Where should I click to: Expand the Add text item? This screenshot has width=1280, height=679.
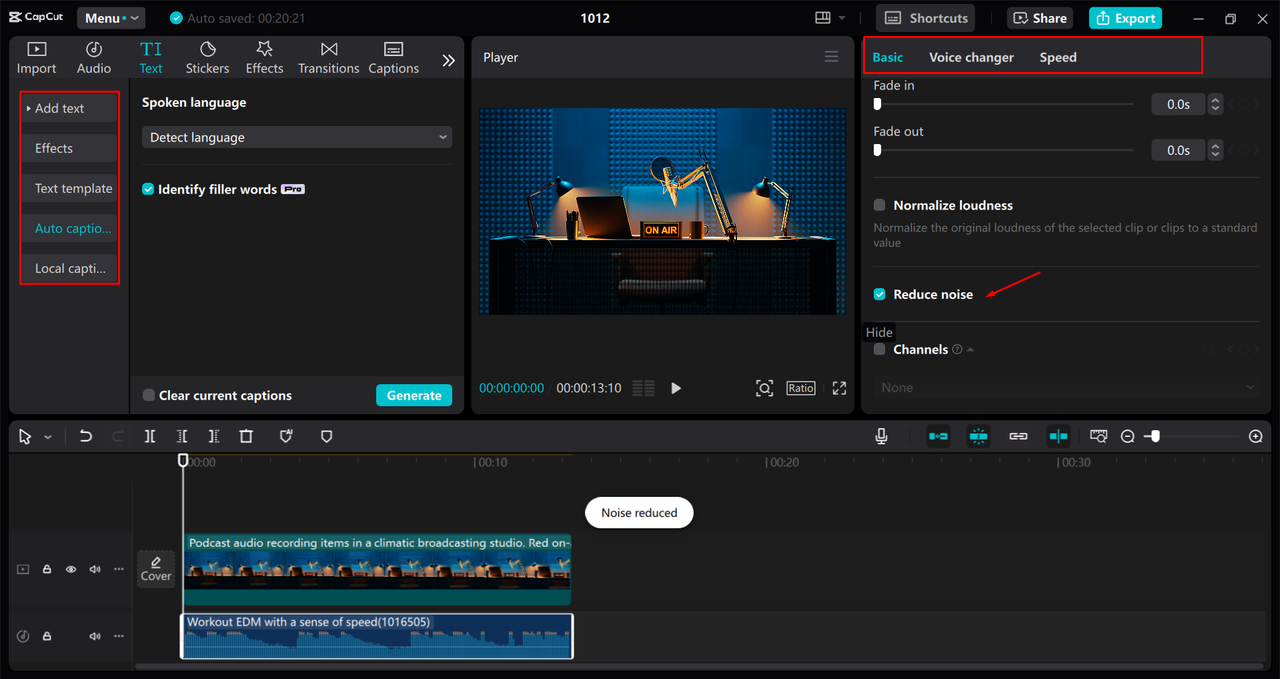69,108
